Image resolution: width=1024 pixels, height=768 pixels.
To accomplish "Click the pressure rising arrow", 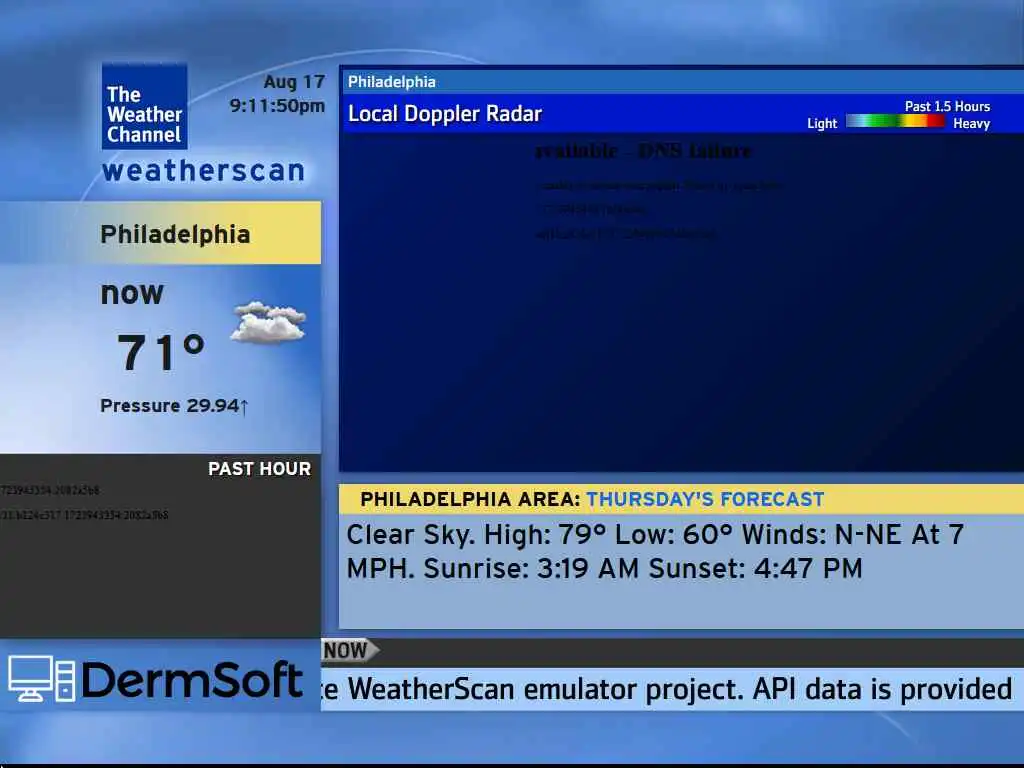I will [x=244, y=407].
